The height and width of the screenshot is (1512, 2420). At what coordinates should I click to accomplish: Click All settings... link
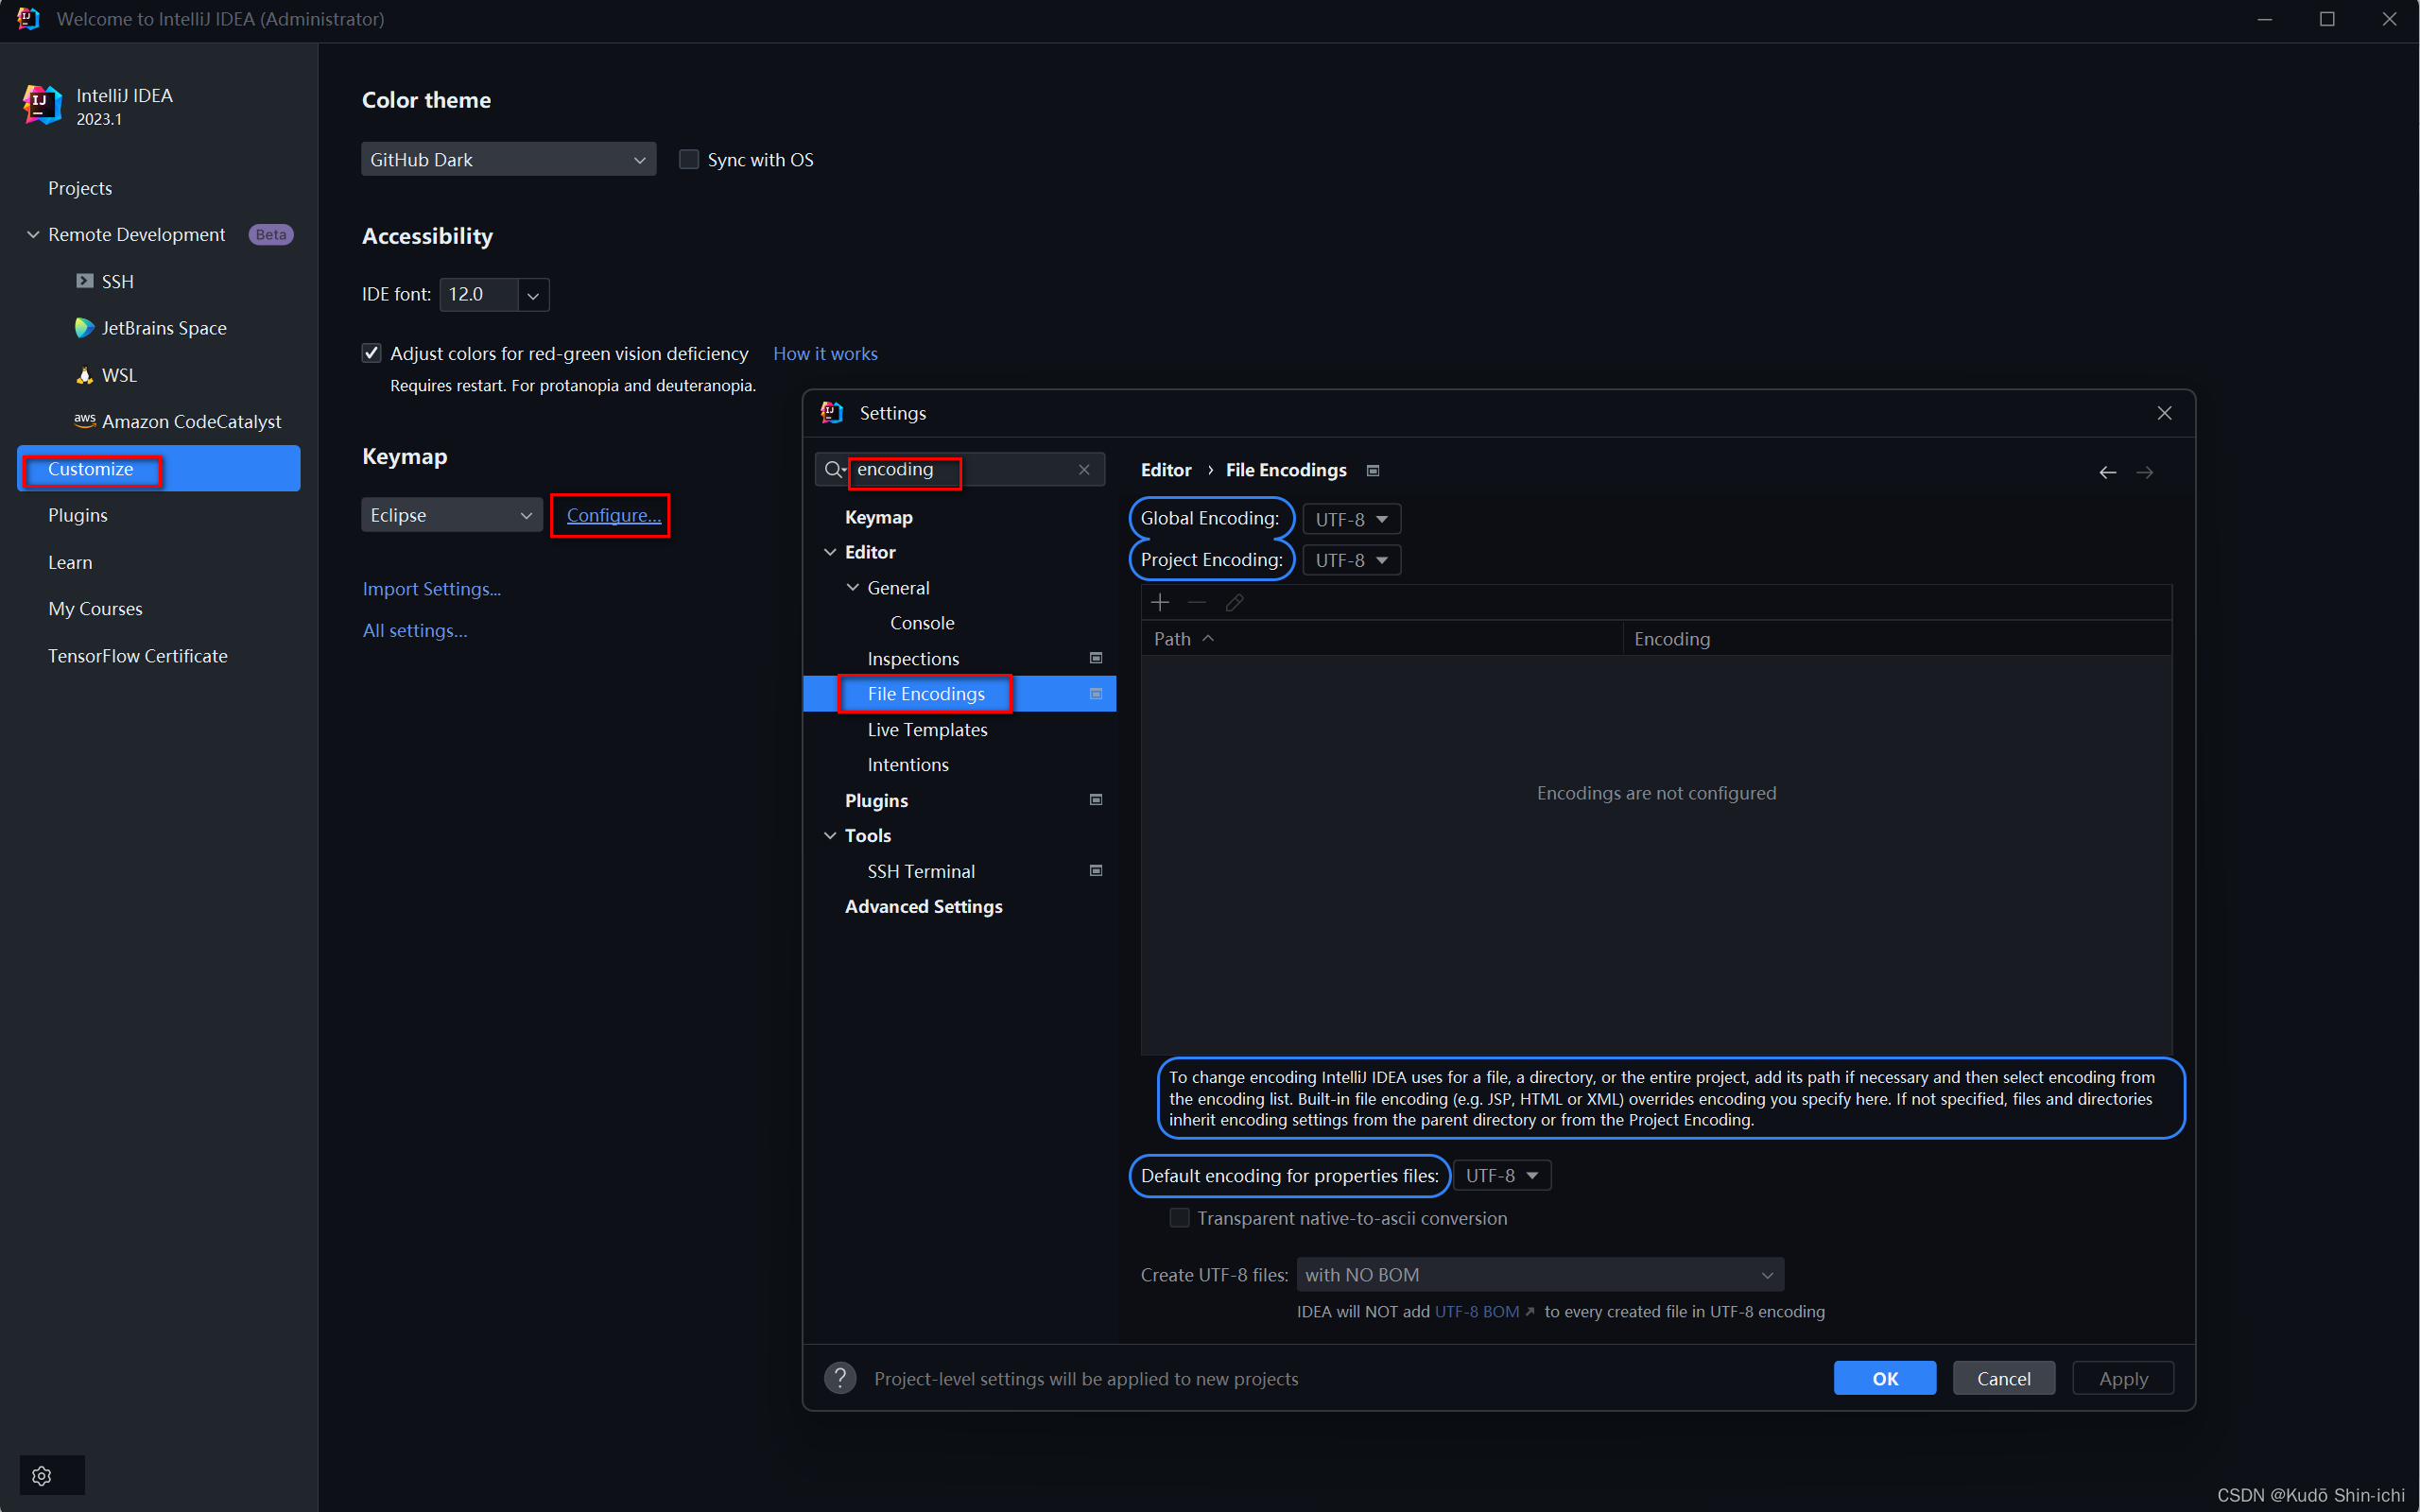[x=415, y=631]
